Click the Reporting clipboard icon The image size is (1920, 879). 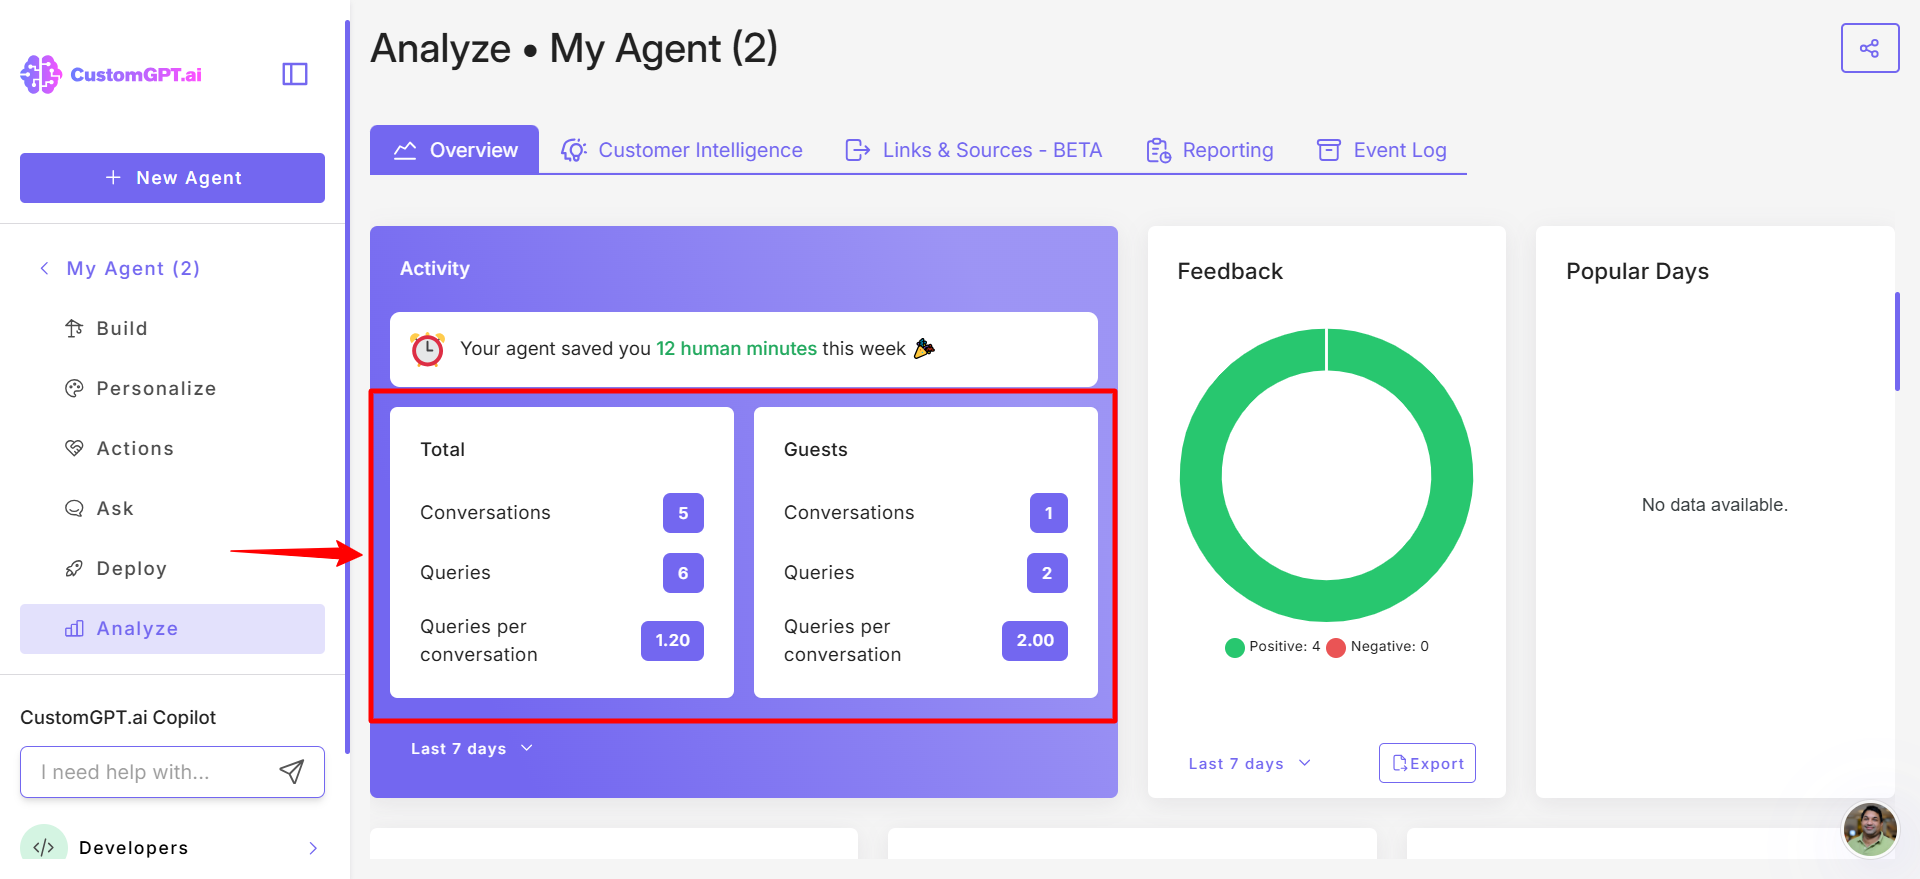click(1158, 150)
